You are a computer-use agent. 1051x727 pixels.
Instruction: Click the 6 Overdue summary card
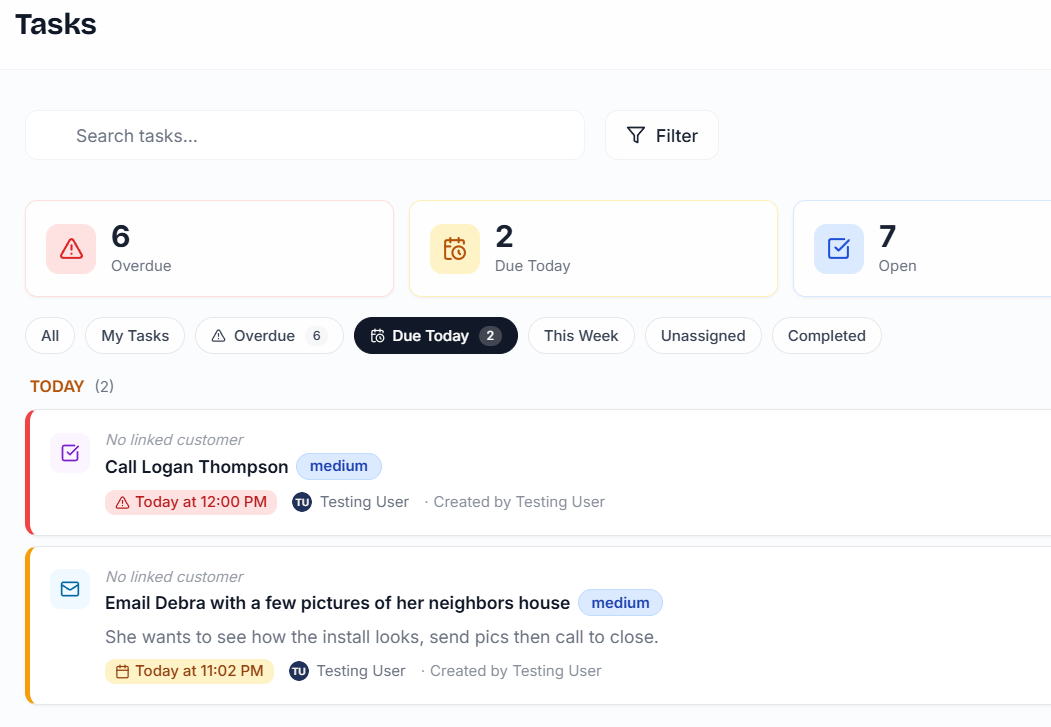click(209, 249)
